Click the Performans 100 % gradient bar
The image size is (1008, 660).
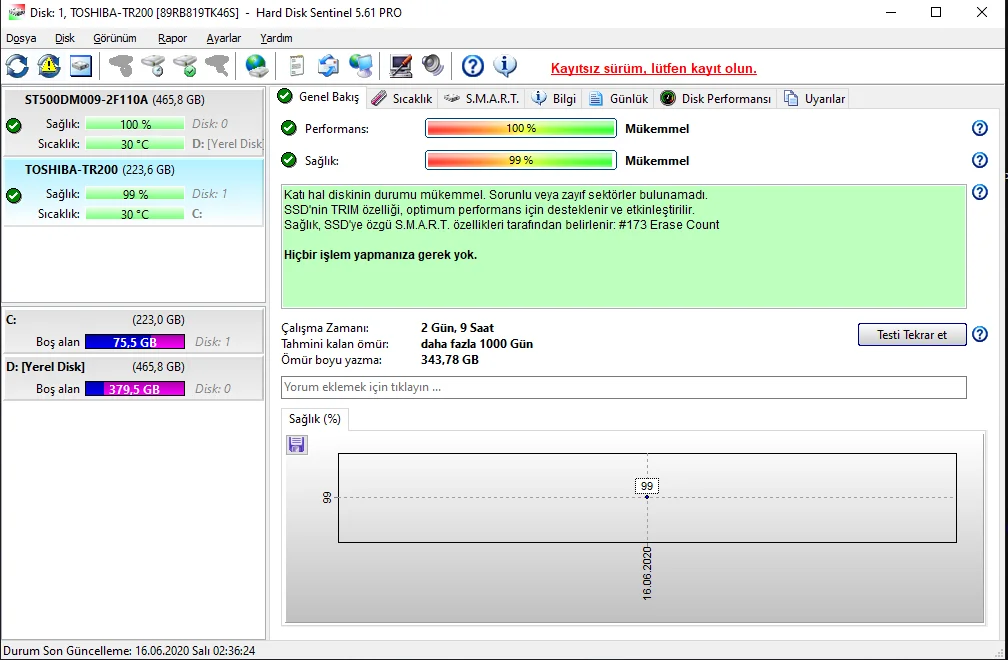pyautogui.click(x=521, y=129)
